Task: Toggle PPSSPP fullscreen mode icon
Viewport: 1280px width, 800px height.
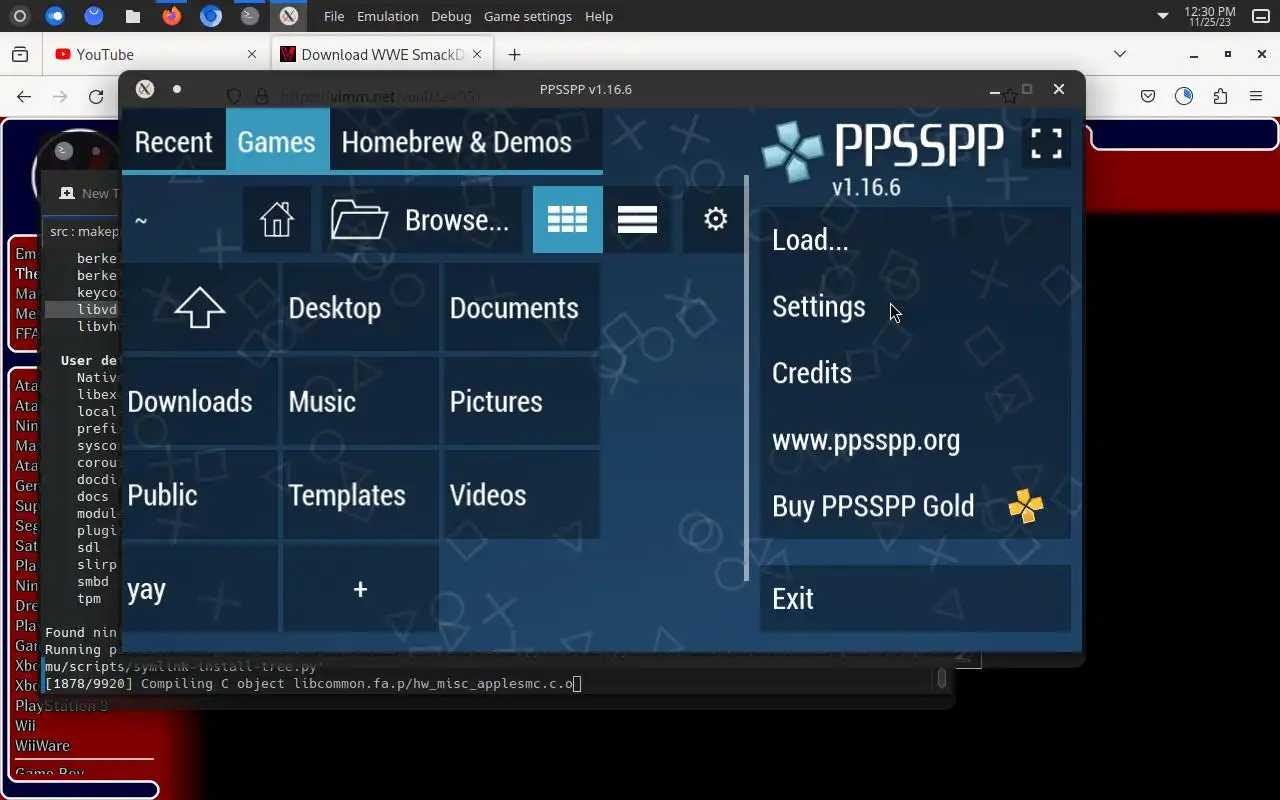Action: pos(1046,143)
